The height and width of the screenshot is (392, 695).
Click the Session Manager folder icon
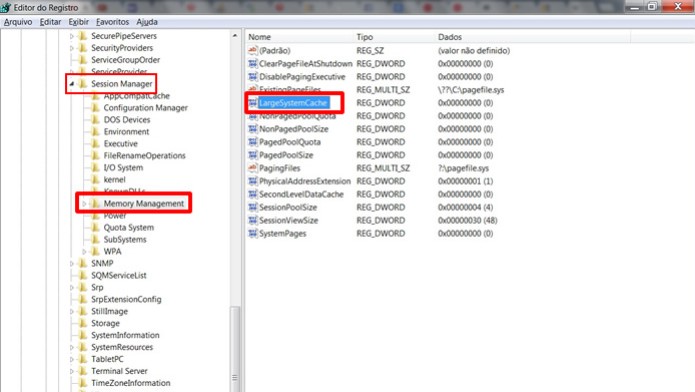coord(82,83)
